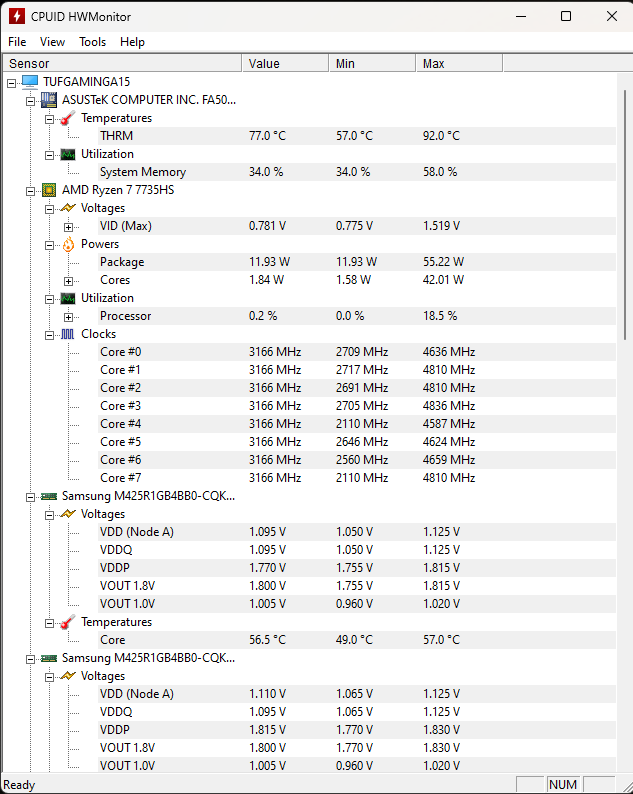Maximize the HWMonitor window

(x=566, y=16)
